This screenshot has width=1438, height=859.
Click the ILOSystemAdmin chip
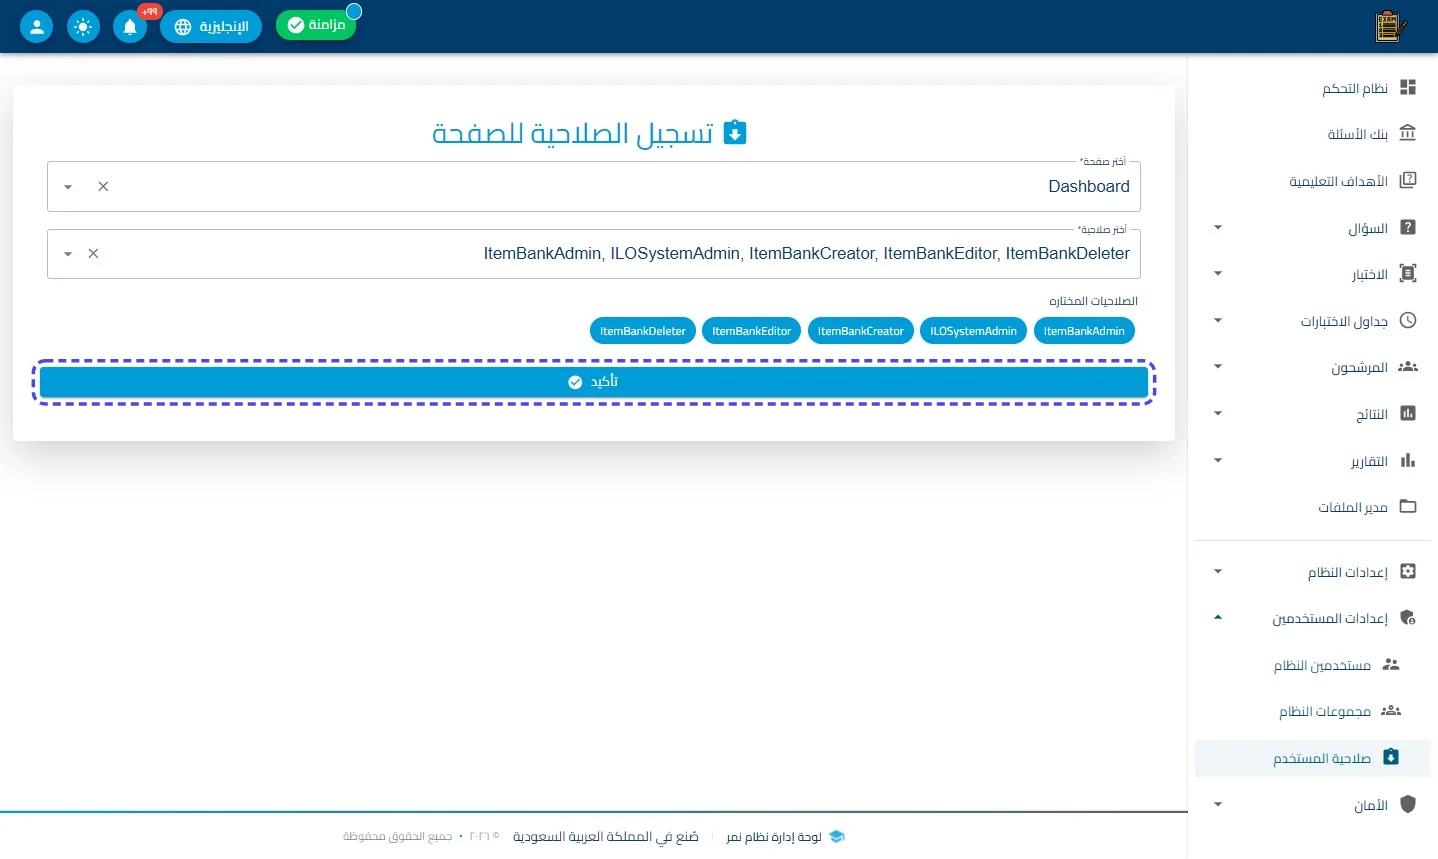[973, 331]
